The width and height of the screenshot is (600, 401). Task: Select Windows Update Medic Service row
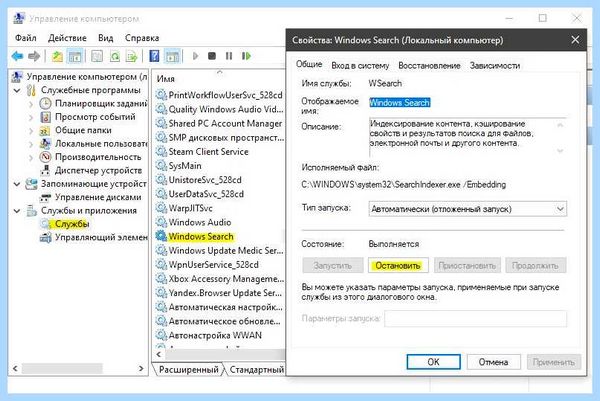click(x=220, y=251)
